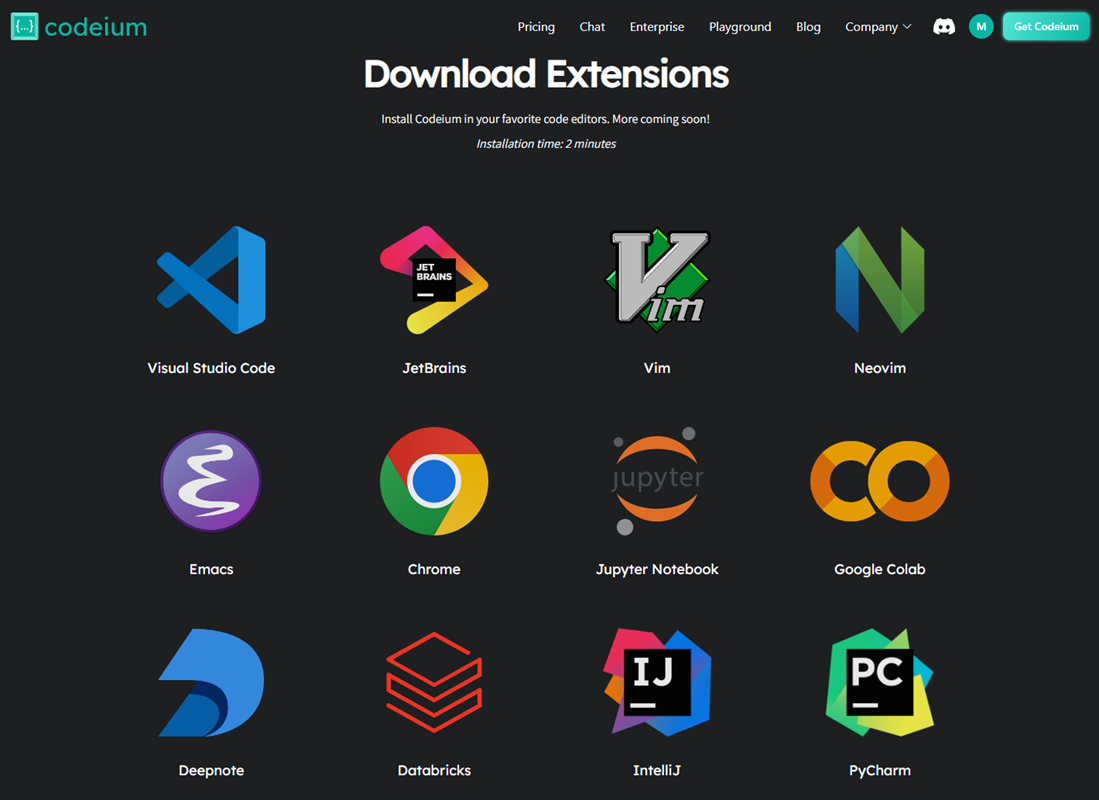The height and width of the screenshot is (800, 1099).
Task: Click the IntelliJ text label
Action: click(x=657, y=771)
